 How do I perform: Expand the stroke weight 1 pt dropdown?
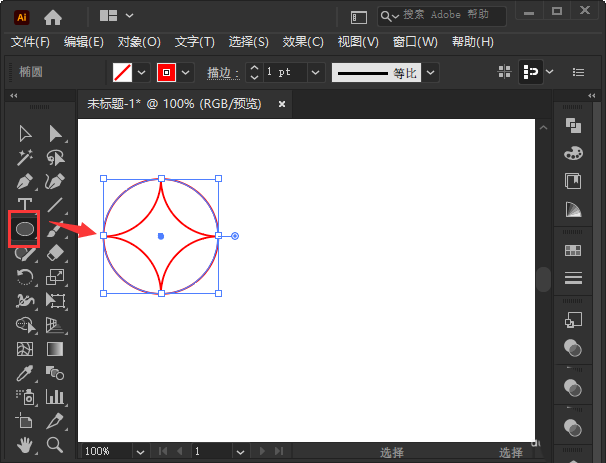(x=315, y=72)
